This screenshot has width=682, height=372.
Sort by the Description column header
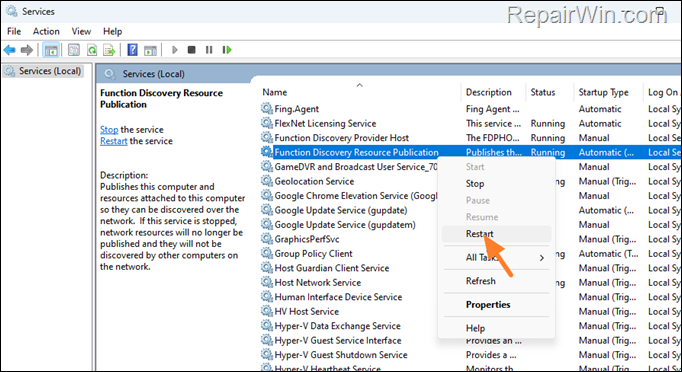pyautogui.click(x=492, y=92)
